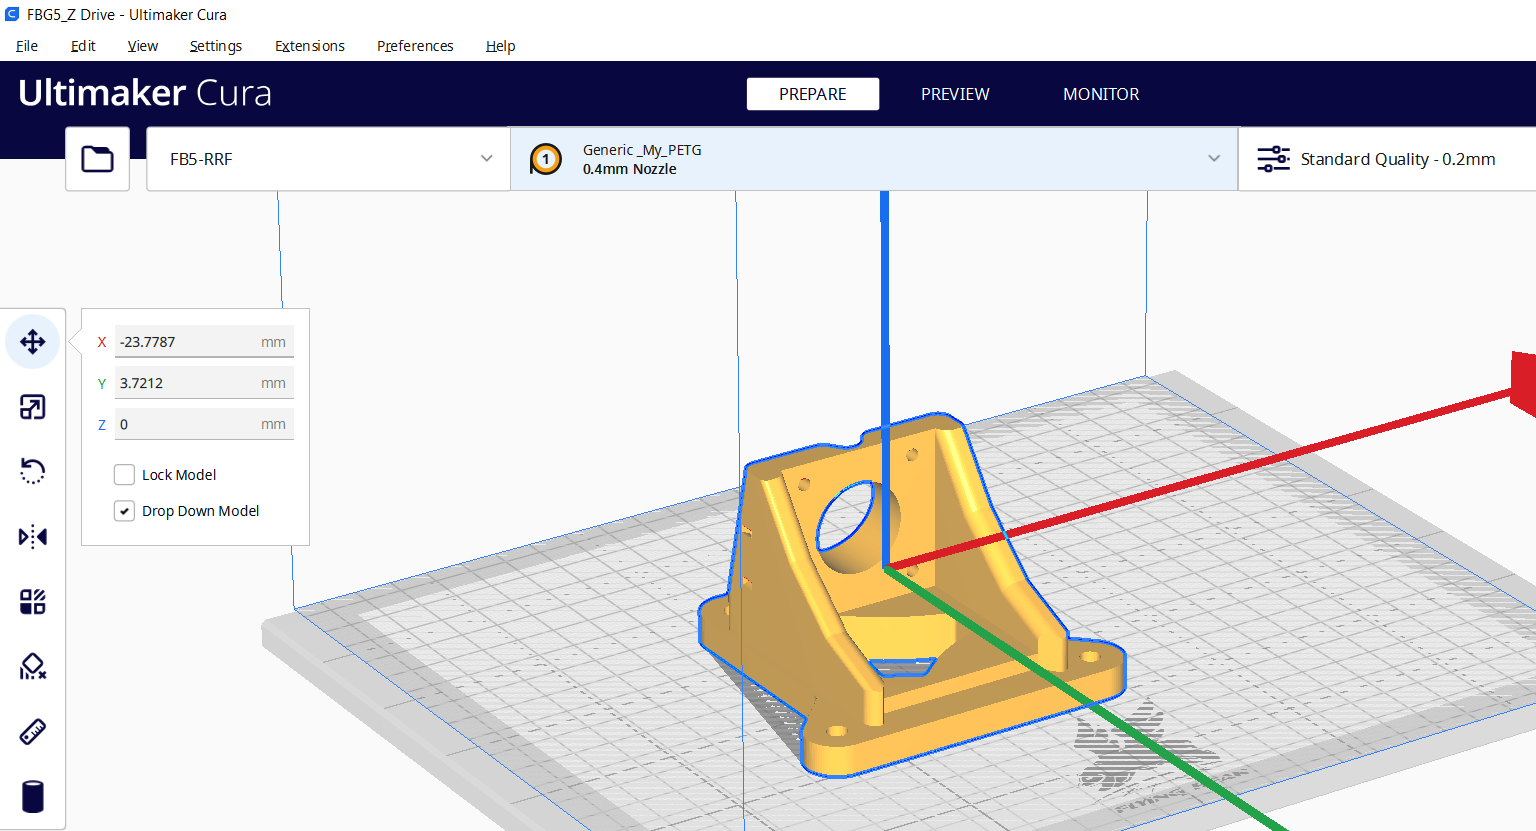This screenshot has width=1536, height=831.
Task: Select the Mirror tool
Action: pos(32,536)
